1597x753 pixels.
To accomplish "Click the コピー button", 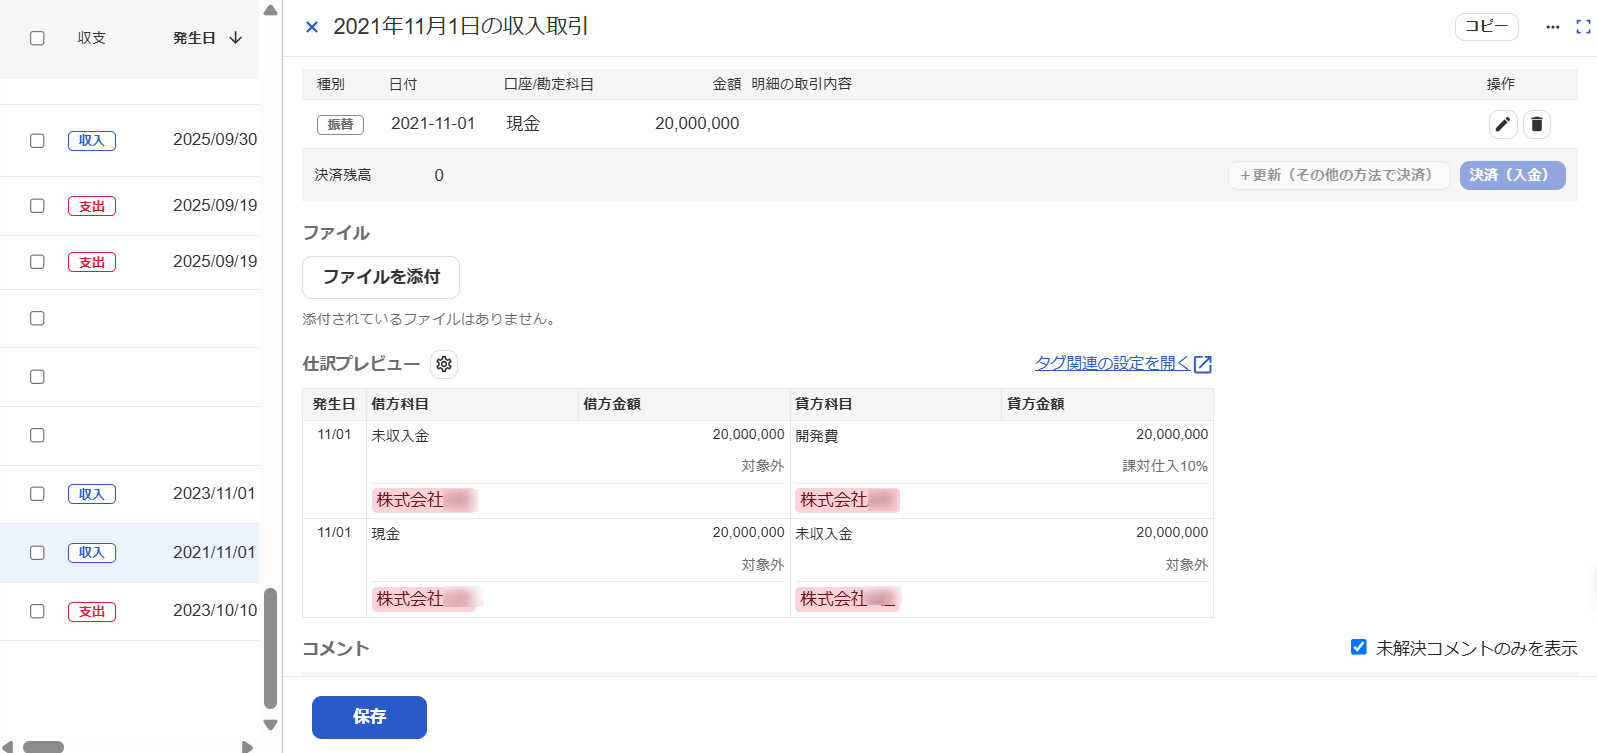I will [x=1486, y=27].
